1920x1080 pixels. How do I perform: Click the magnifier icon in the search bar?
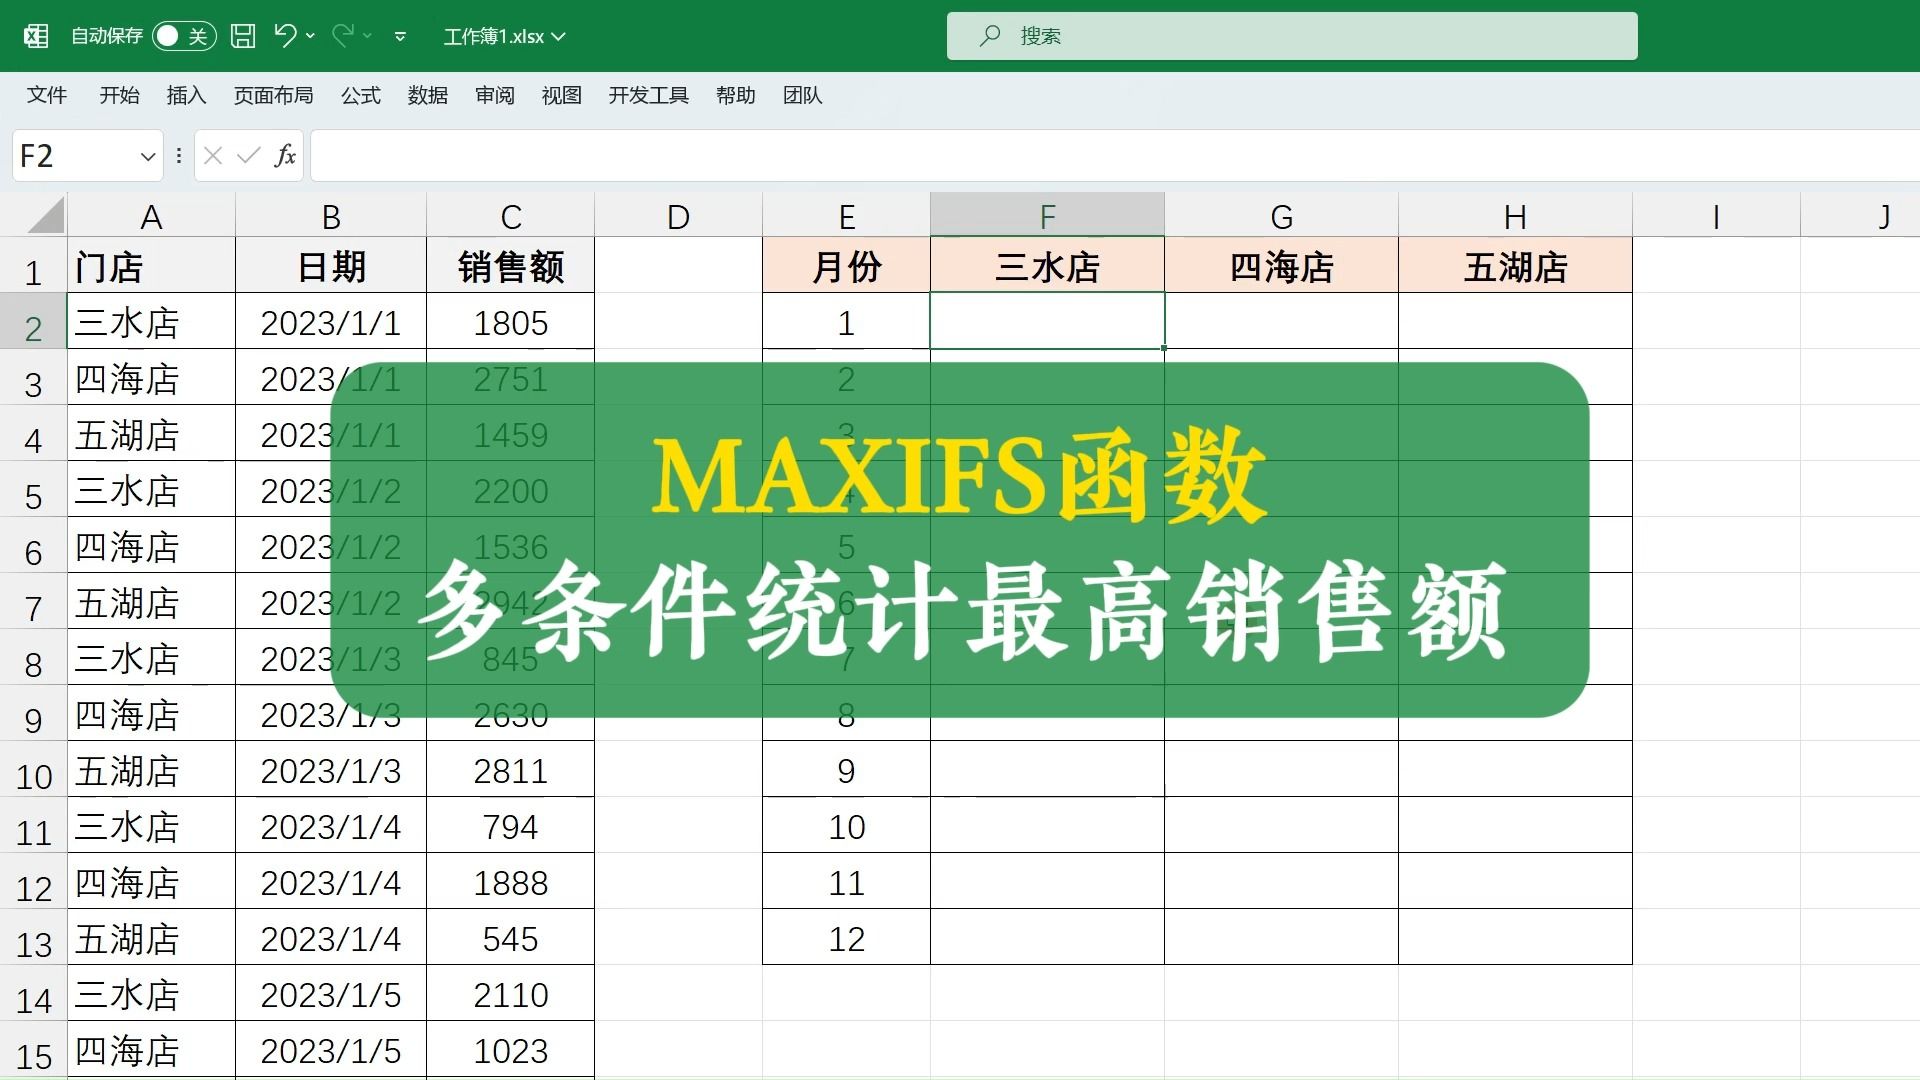990,36
